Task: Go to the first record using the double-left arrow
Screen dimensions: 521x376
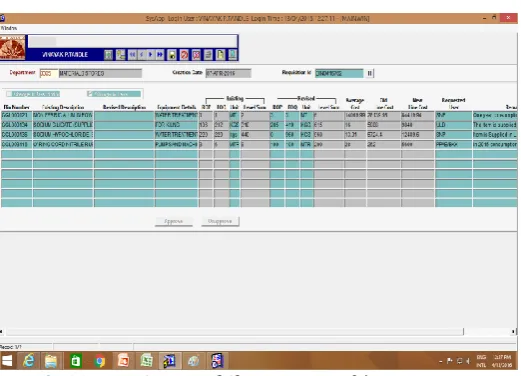Action: [132, 55]
